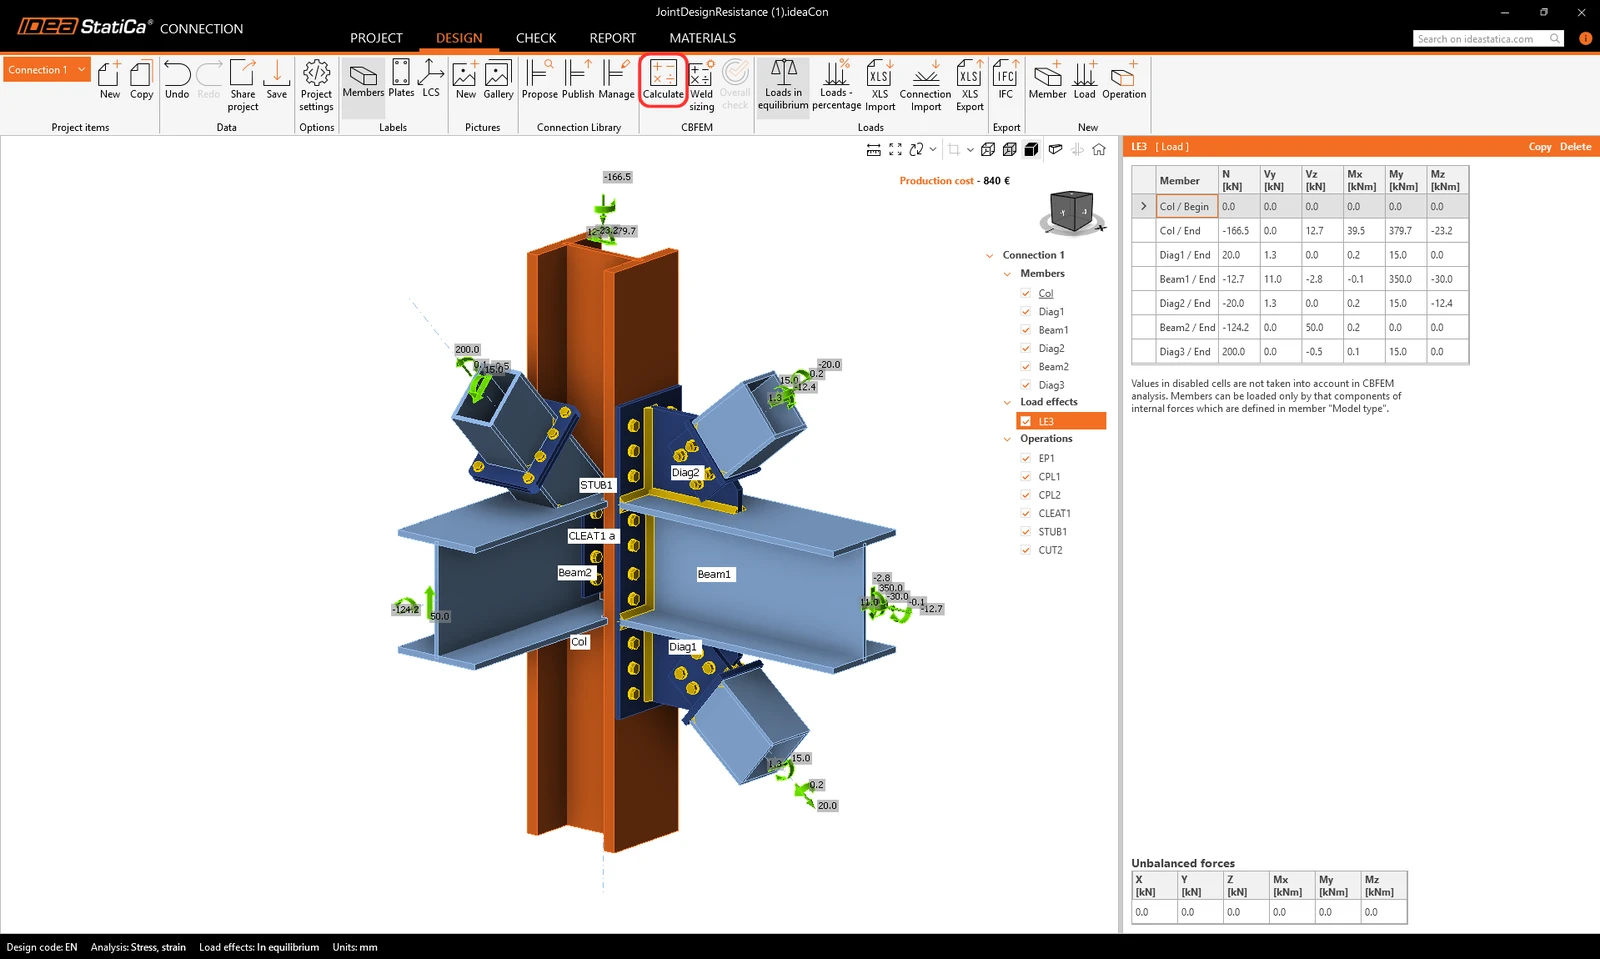Add a new Load effect
This screenshot has height=959, width=1600.
(1085, 80)
